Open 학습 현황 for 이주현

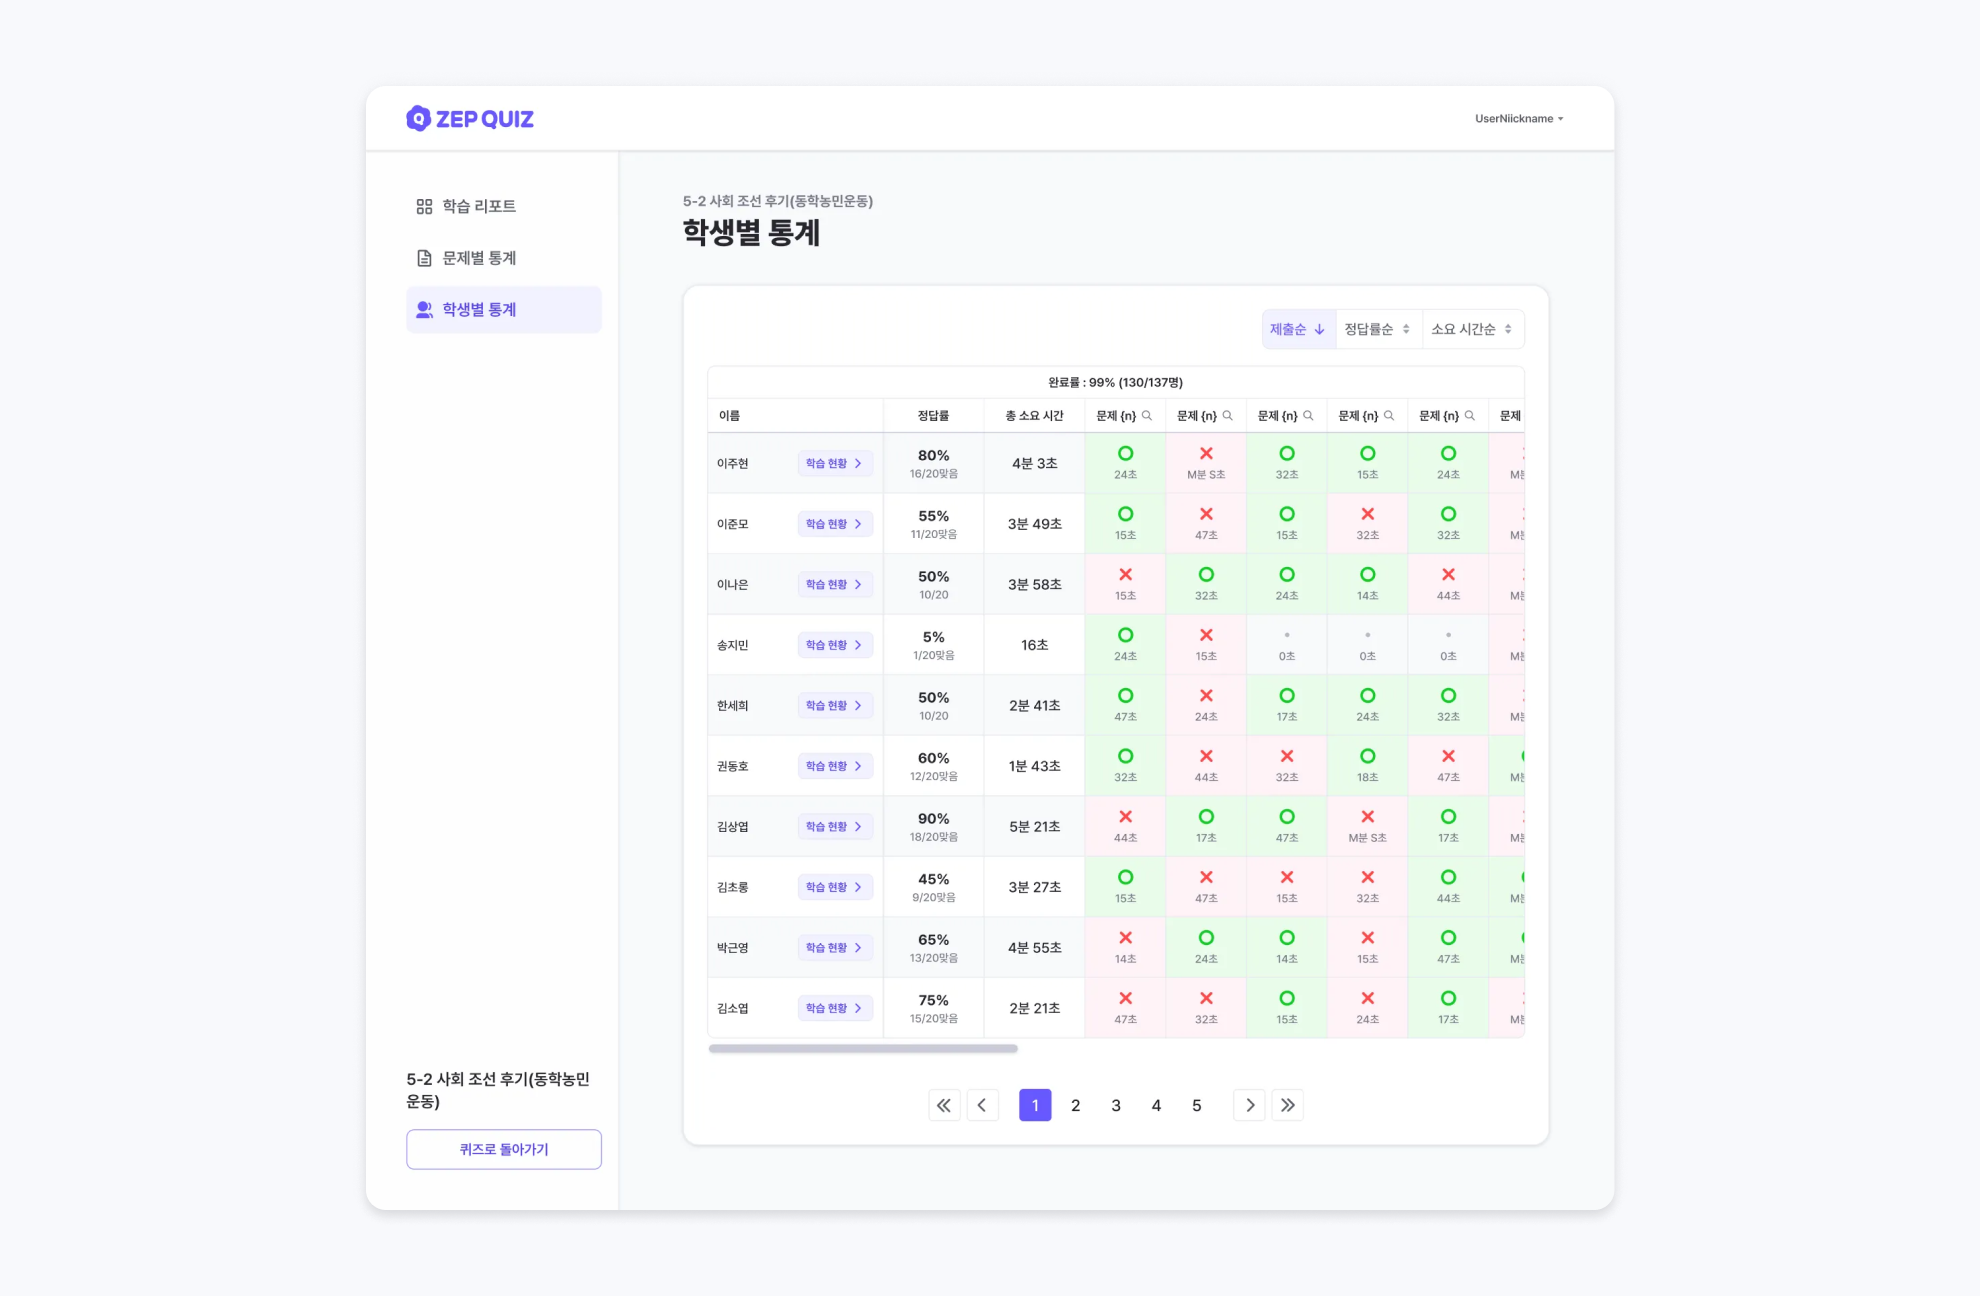tap(834, 464)
